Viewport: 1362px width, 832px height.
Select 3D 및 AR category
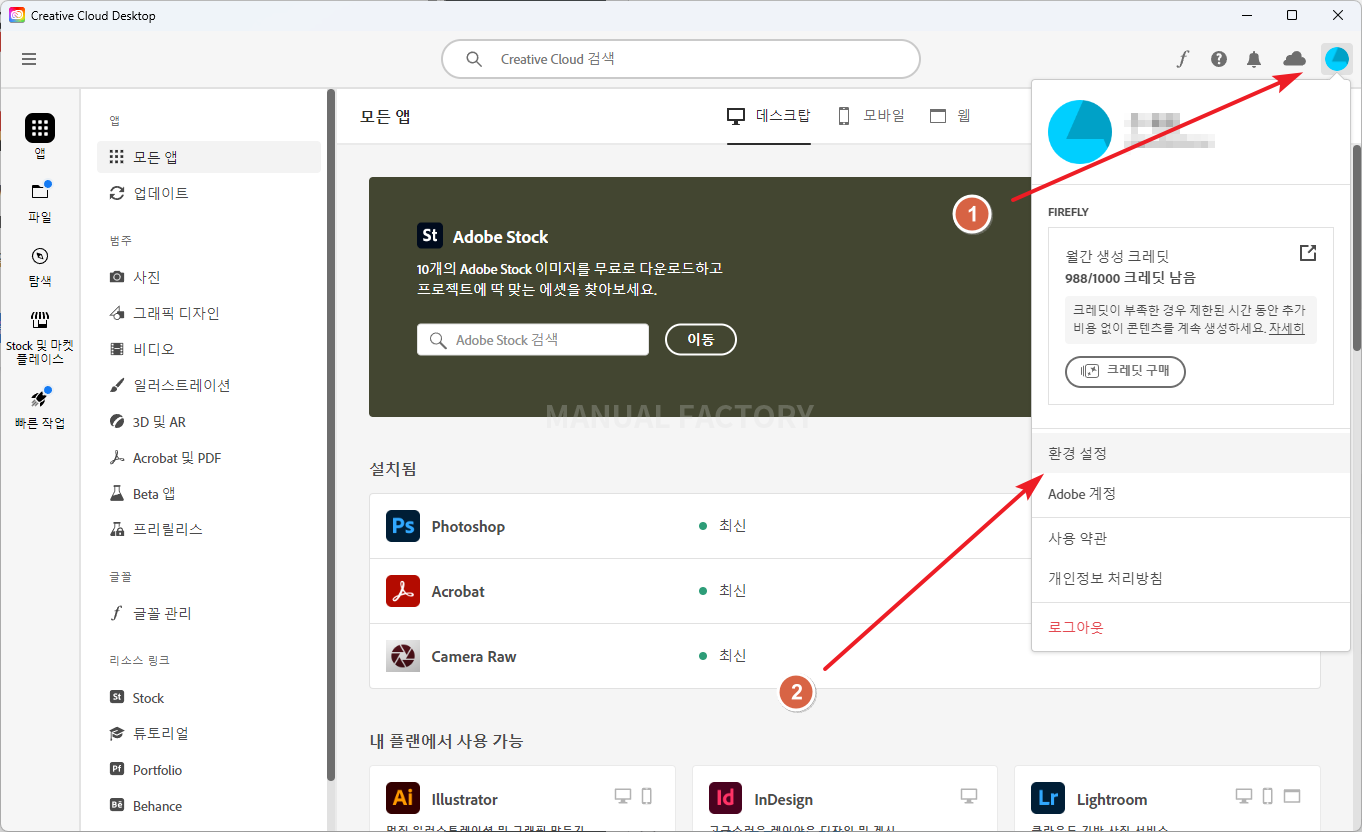pos(209,422)
